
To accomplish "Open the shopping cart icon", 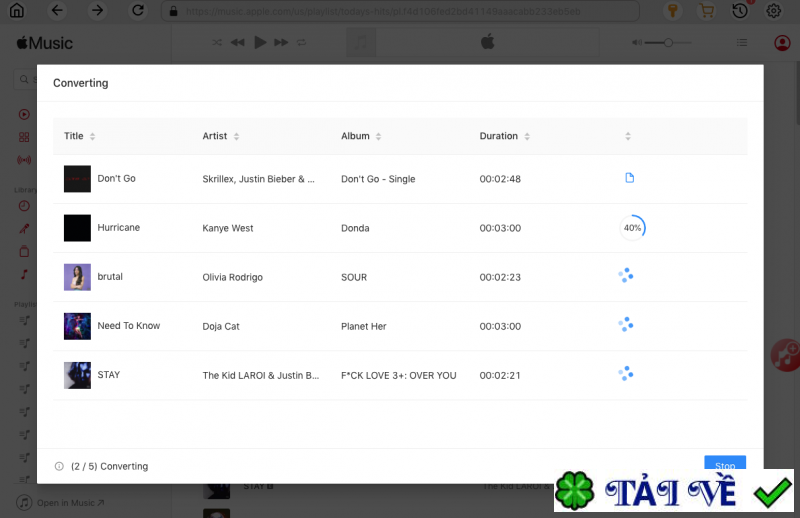I will click(x=707, y=11).
